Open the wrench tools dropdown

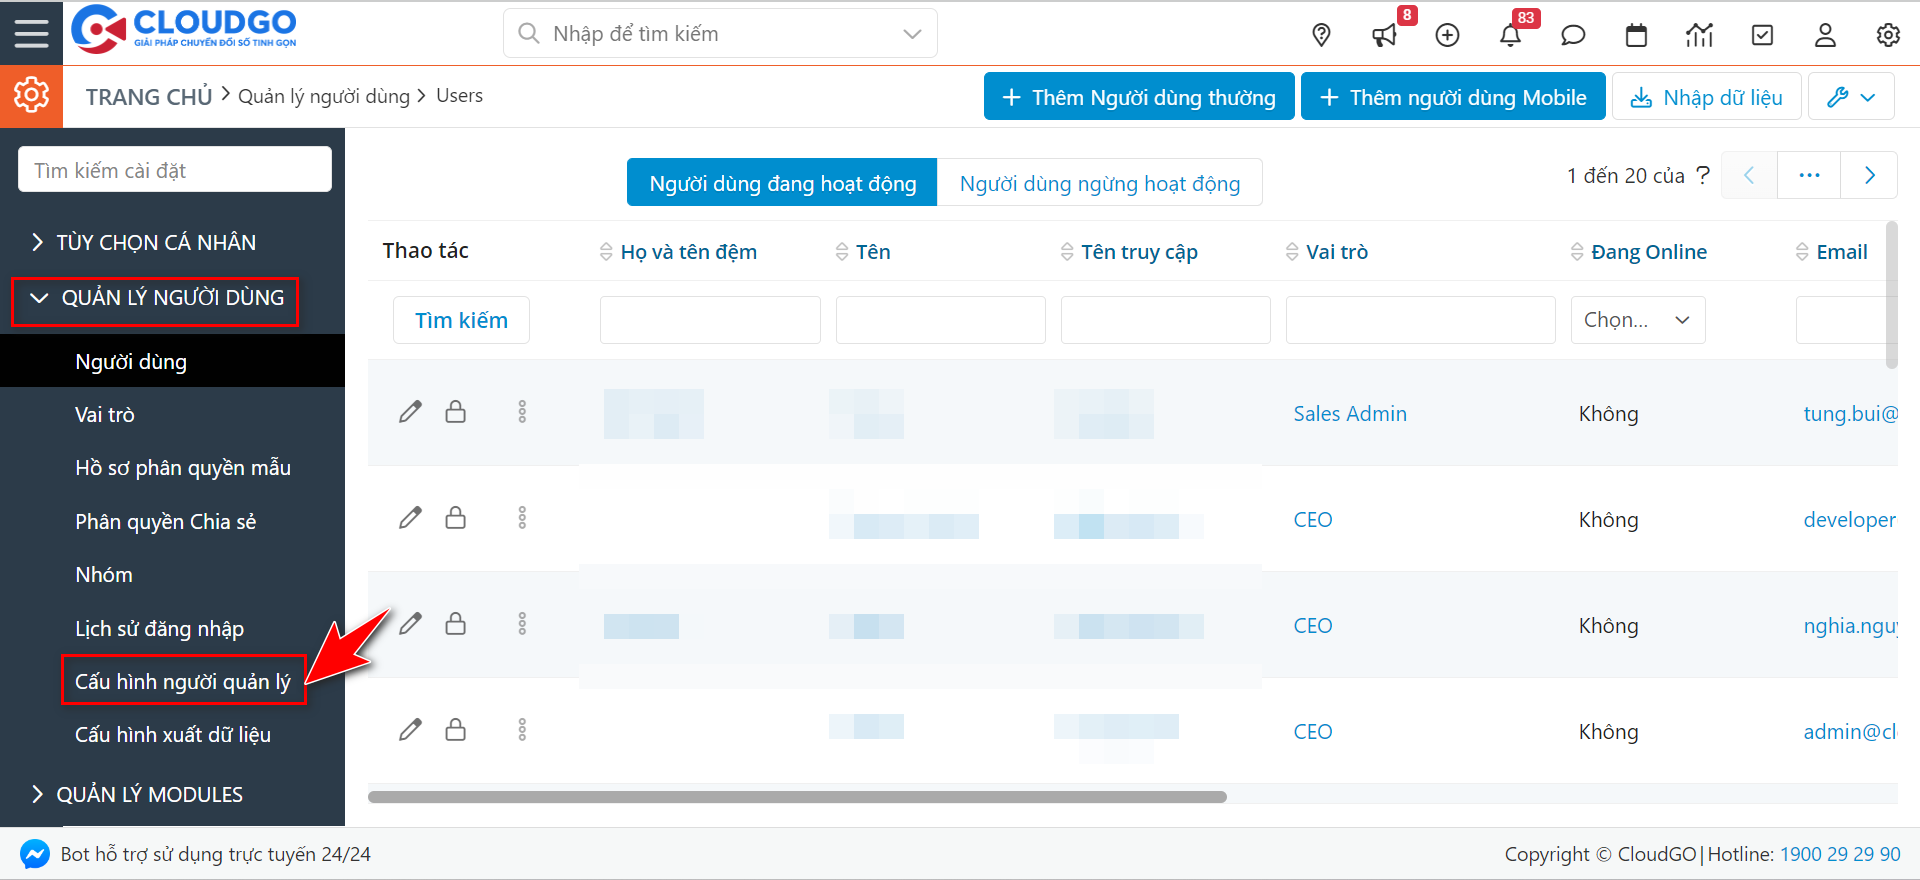(1850, 97)
